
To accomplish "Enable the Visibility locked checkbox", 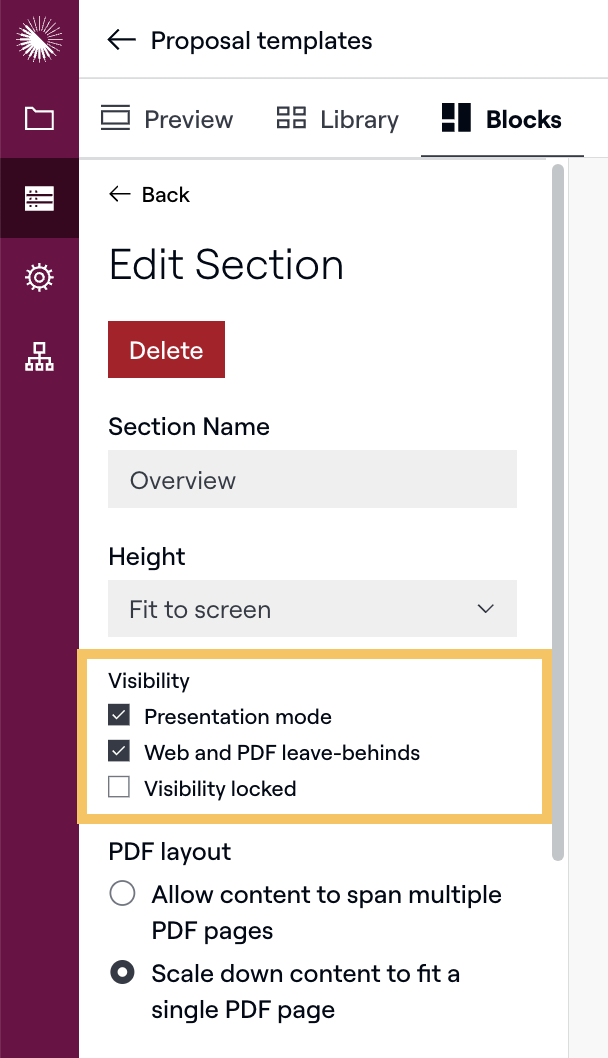I will coord(119,788).
